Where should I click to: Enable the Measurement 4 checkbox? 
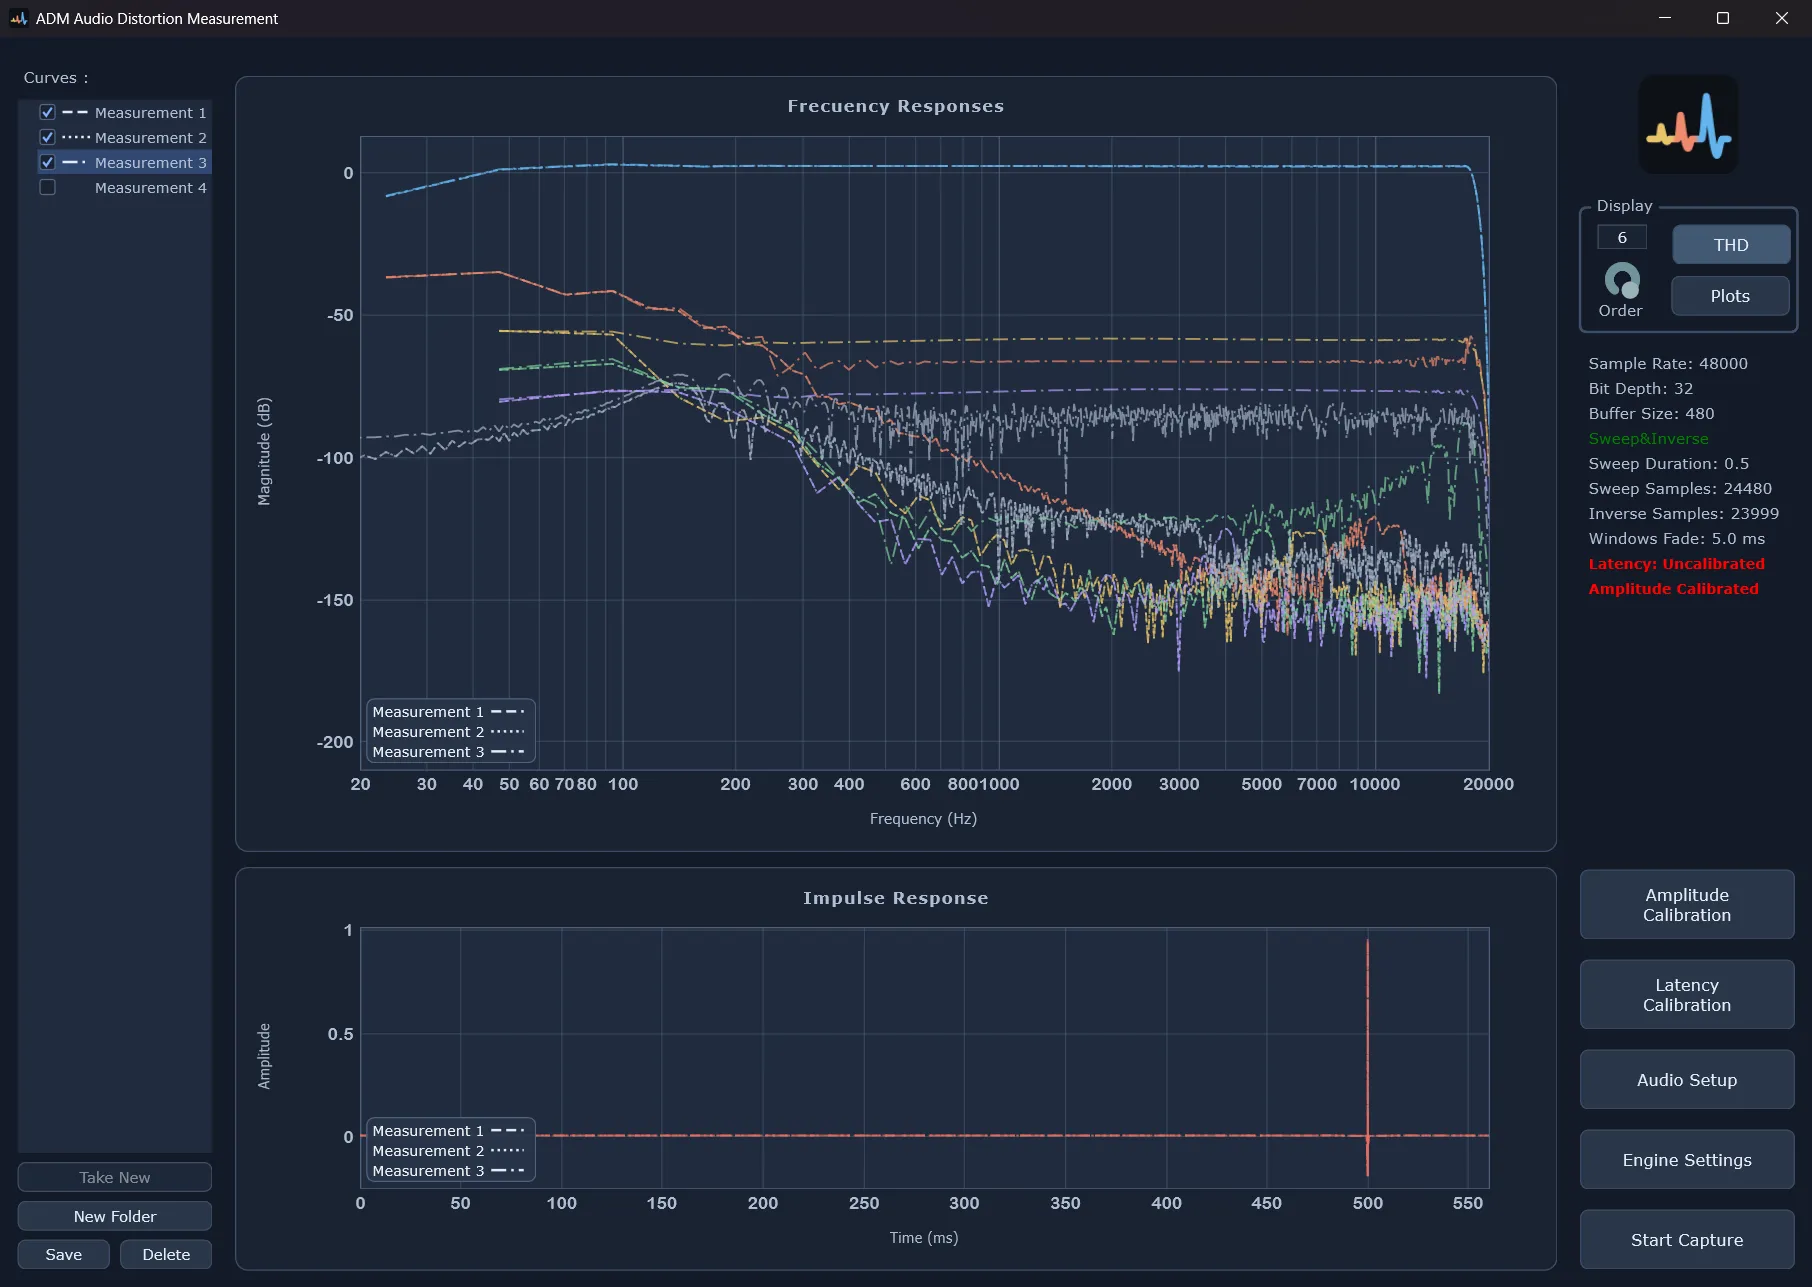pos(47,187)
